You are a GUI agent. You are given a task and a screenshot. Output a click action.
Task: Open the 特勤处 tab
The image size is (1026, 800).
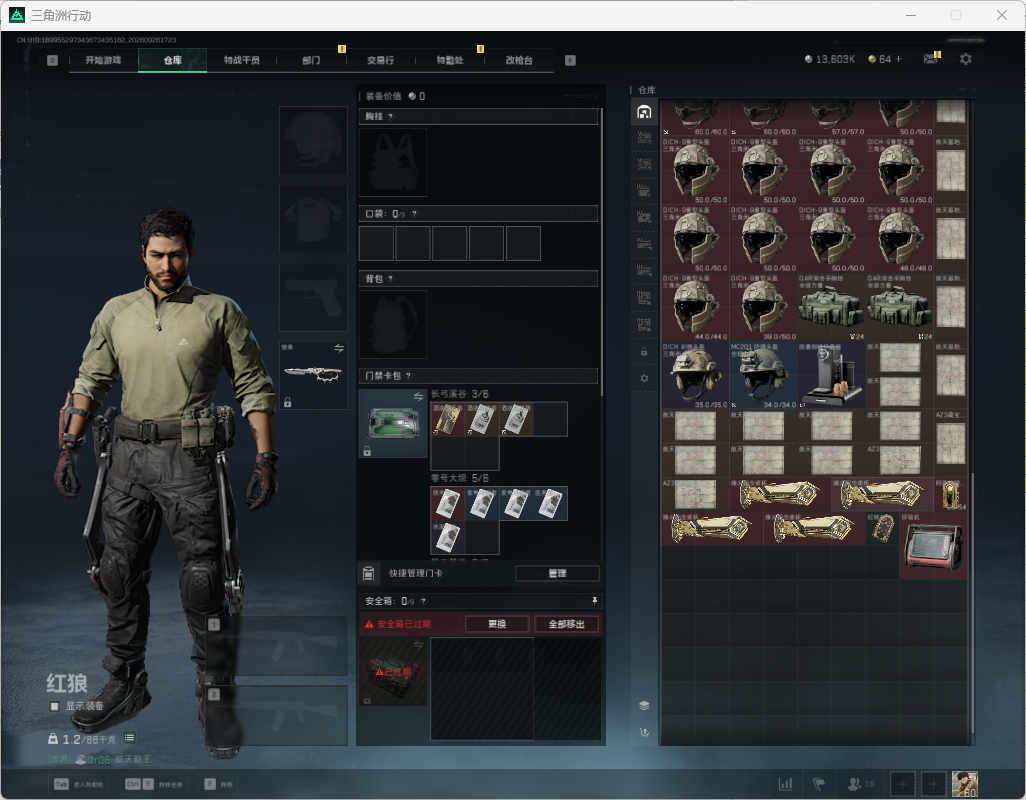pyautogui.click(x=450, y=60)
